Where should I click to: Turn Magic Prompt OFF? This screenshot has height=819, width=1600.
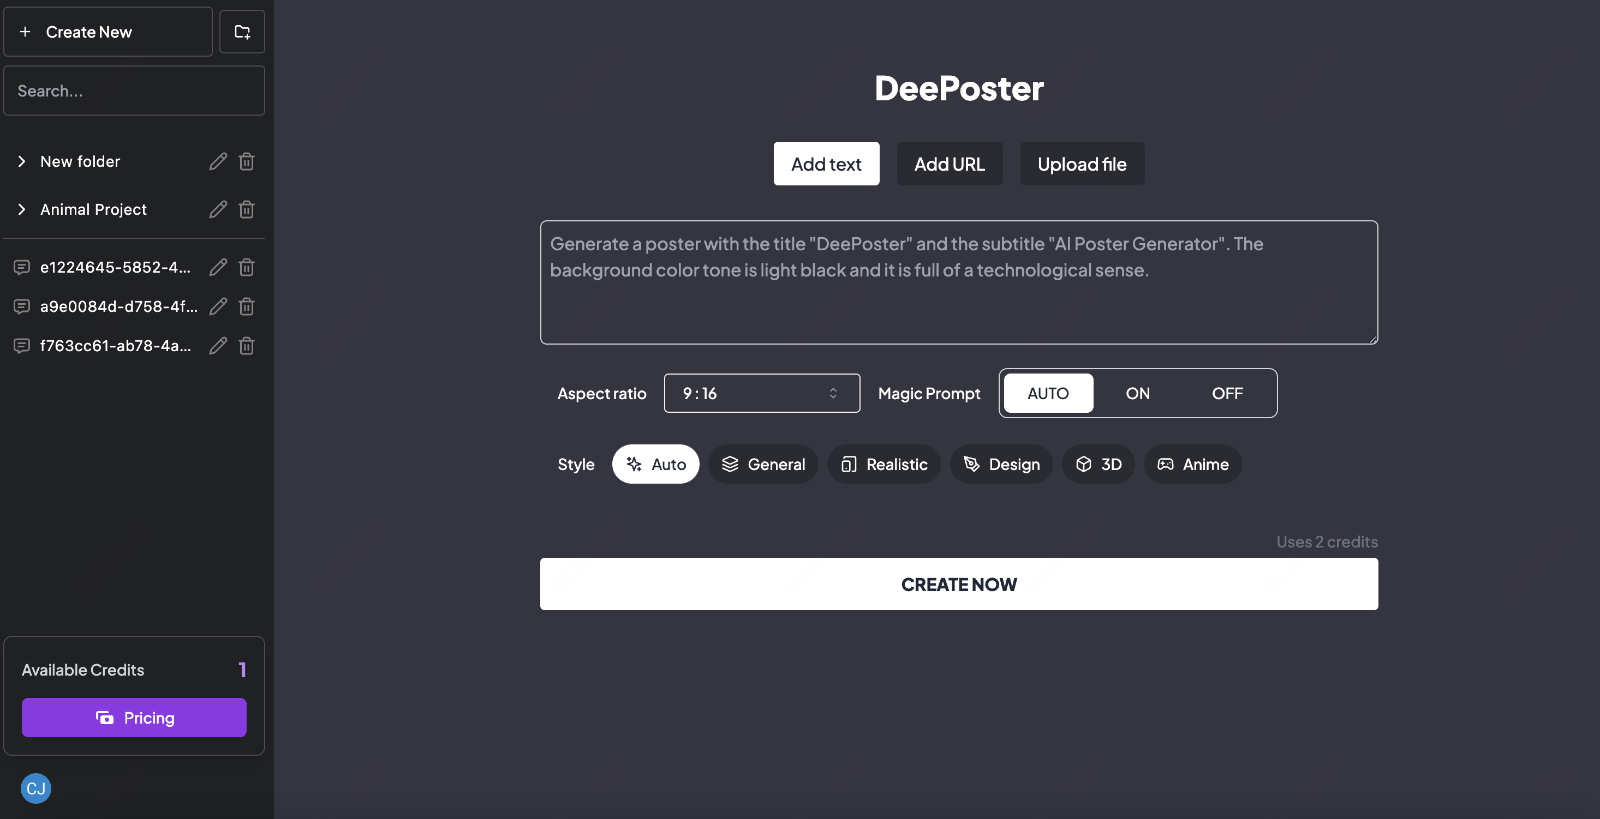tap(1227, 393)
